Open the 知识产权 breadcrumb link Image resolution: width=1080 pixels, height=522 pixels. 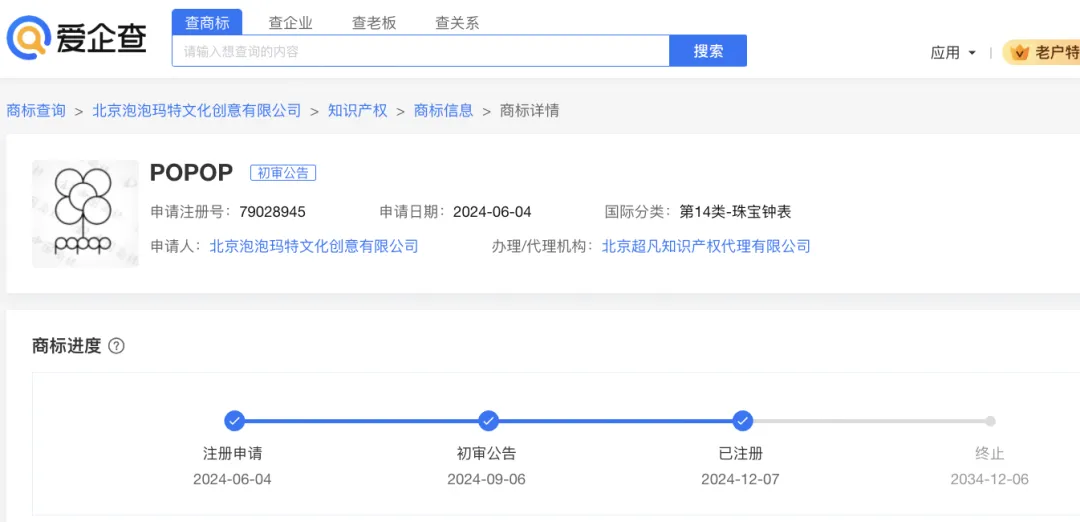tap(357, 110)
